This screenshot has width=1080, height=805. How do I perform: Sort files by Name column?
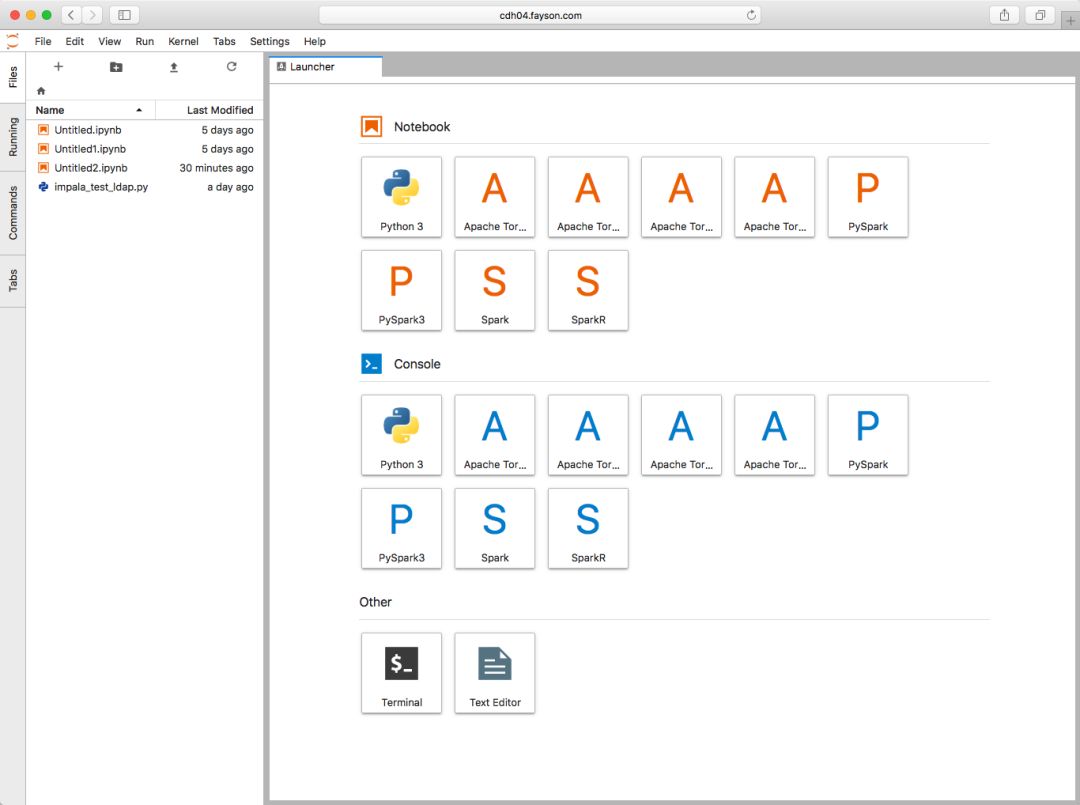[x=90, y=109]
